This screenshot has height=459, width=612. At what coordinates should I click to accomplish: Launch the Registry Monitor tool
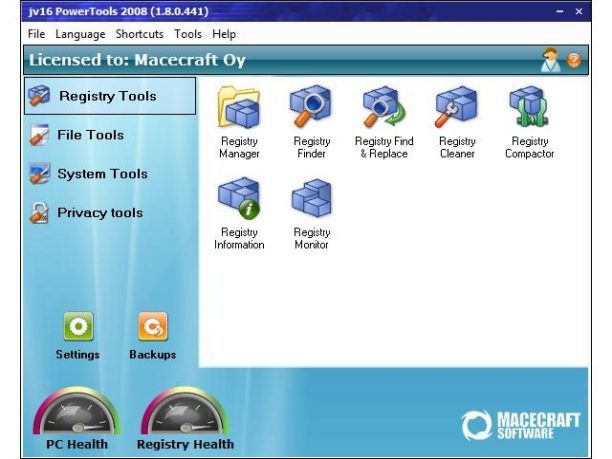click(311, 213)
